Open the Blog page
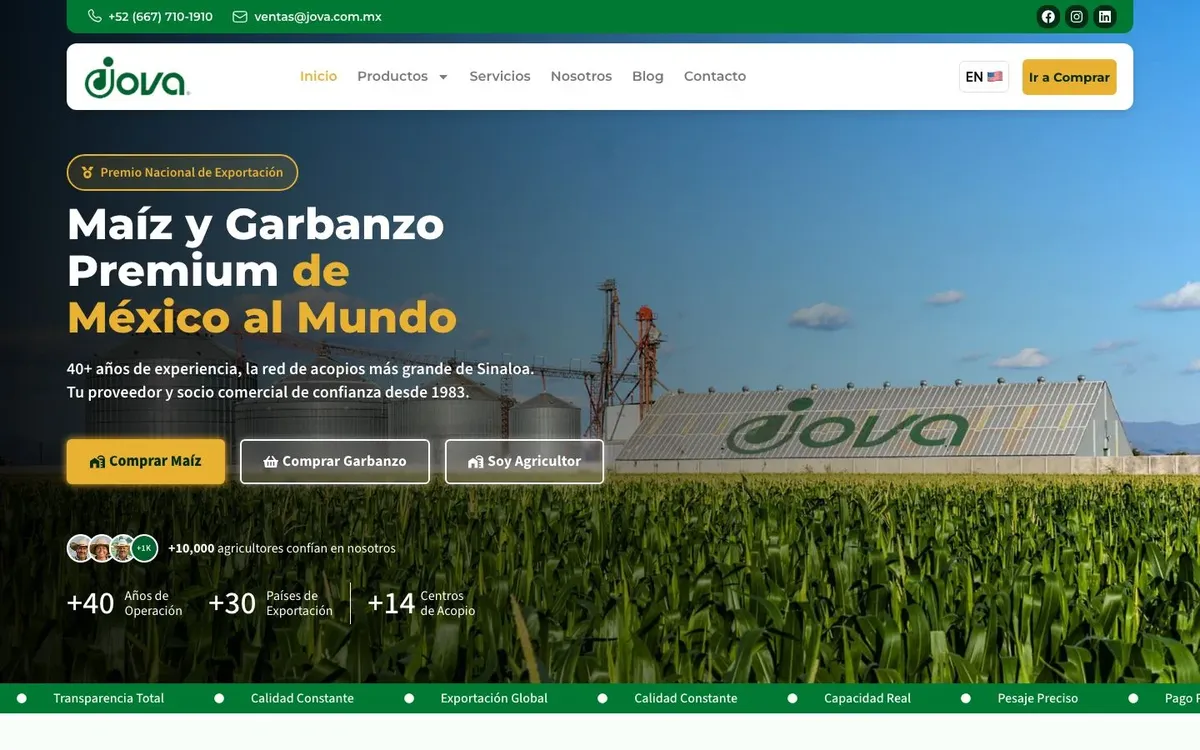The height and width of the screenshot is (750, 1200). 648,76
